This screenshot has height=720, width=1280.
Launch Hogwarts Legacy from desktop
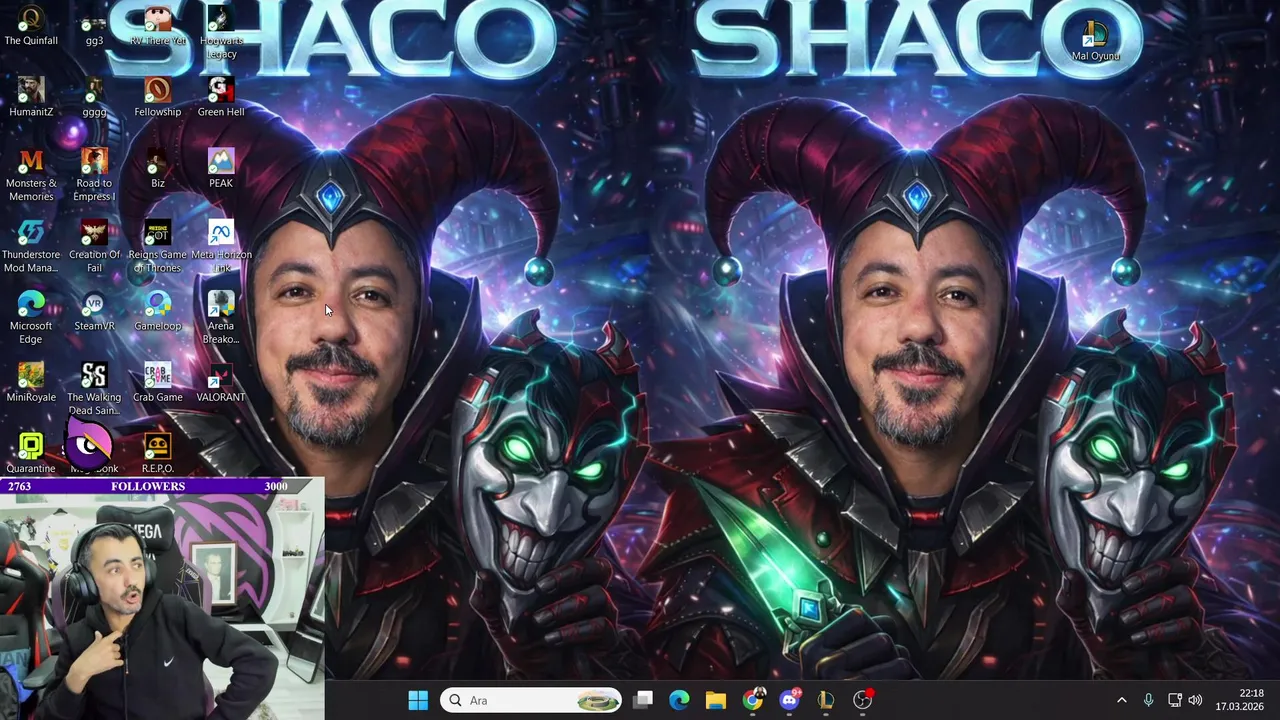pyautogui.click(x=221, y=32)
